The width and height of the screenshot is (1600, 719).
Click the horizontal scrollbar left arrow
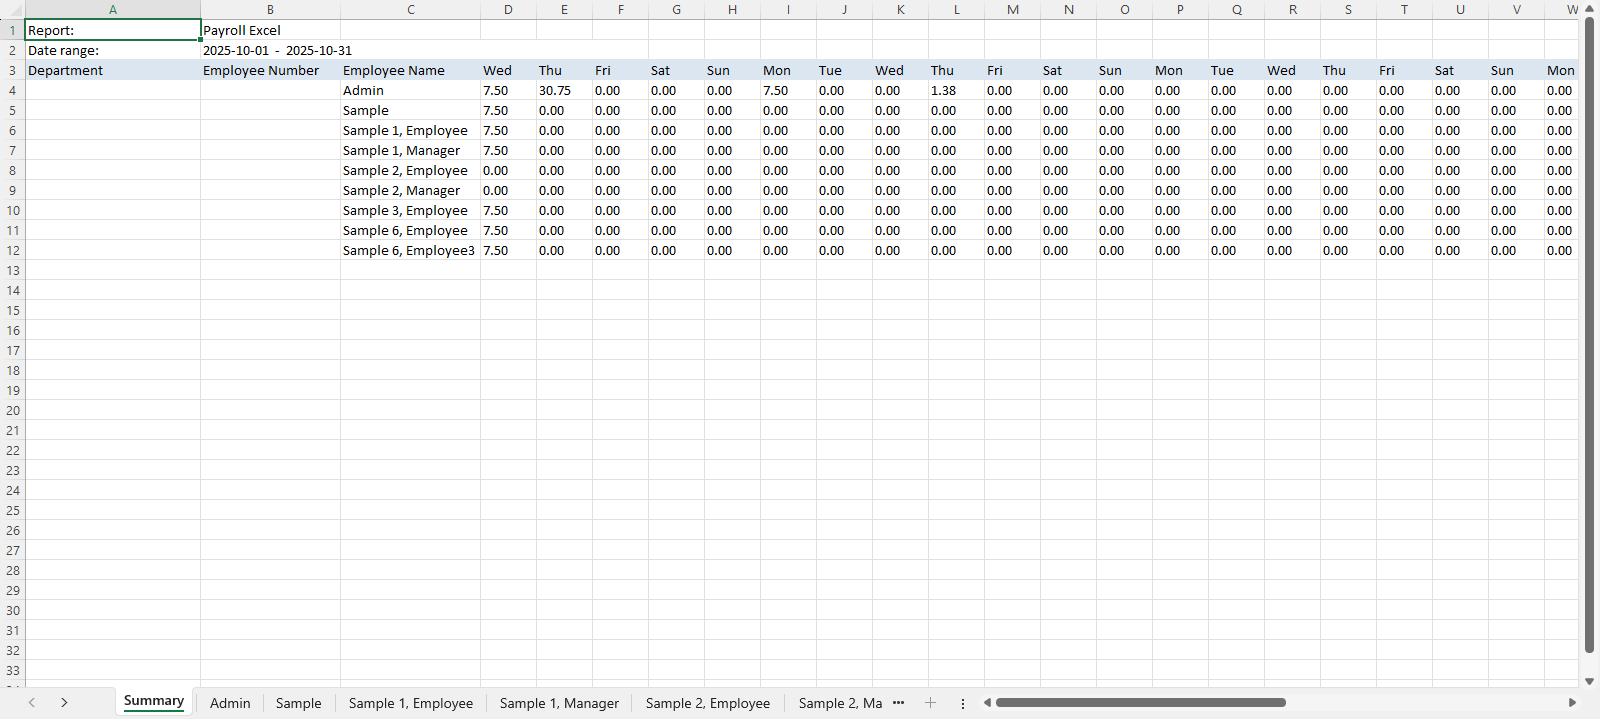pos(987,703)
